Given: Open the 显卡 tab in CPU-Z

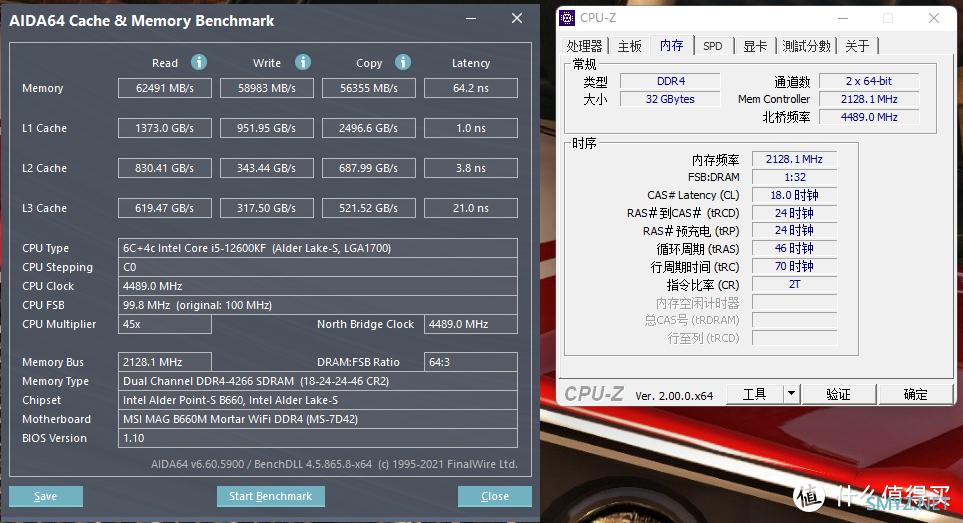Looking at the screenshot, I should click(x=755, y=46).
